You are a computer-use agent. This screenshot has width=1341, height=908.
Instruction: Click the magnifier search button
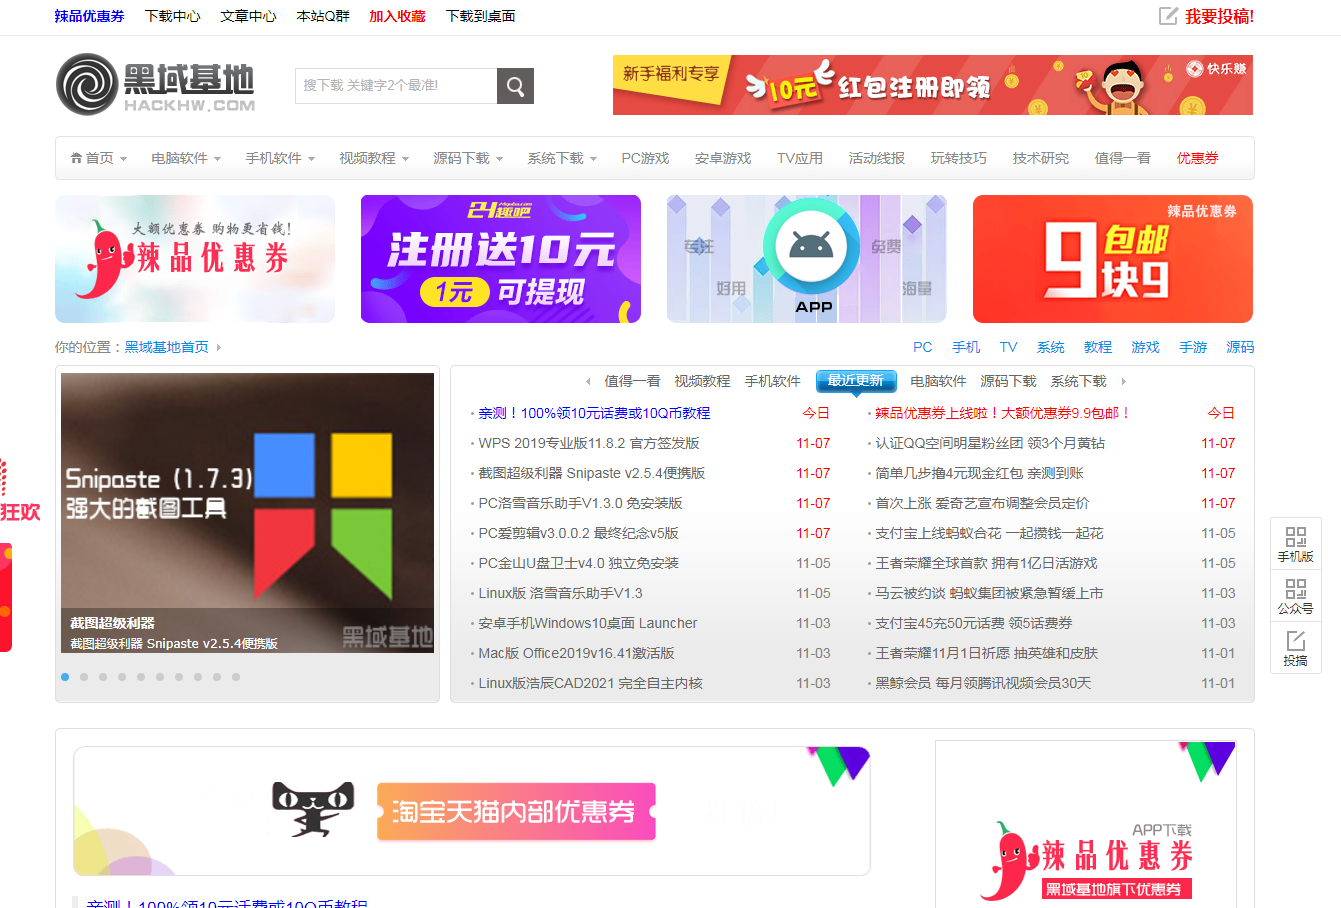coord(515,86)
